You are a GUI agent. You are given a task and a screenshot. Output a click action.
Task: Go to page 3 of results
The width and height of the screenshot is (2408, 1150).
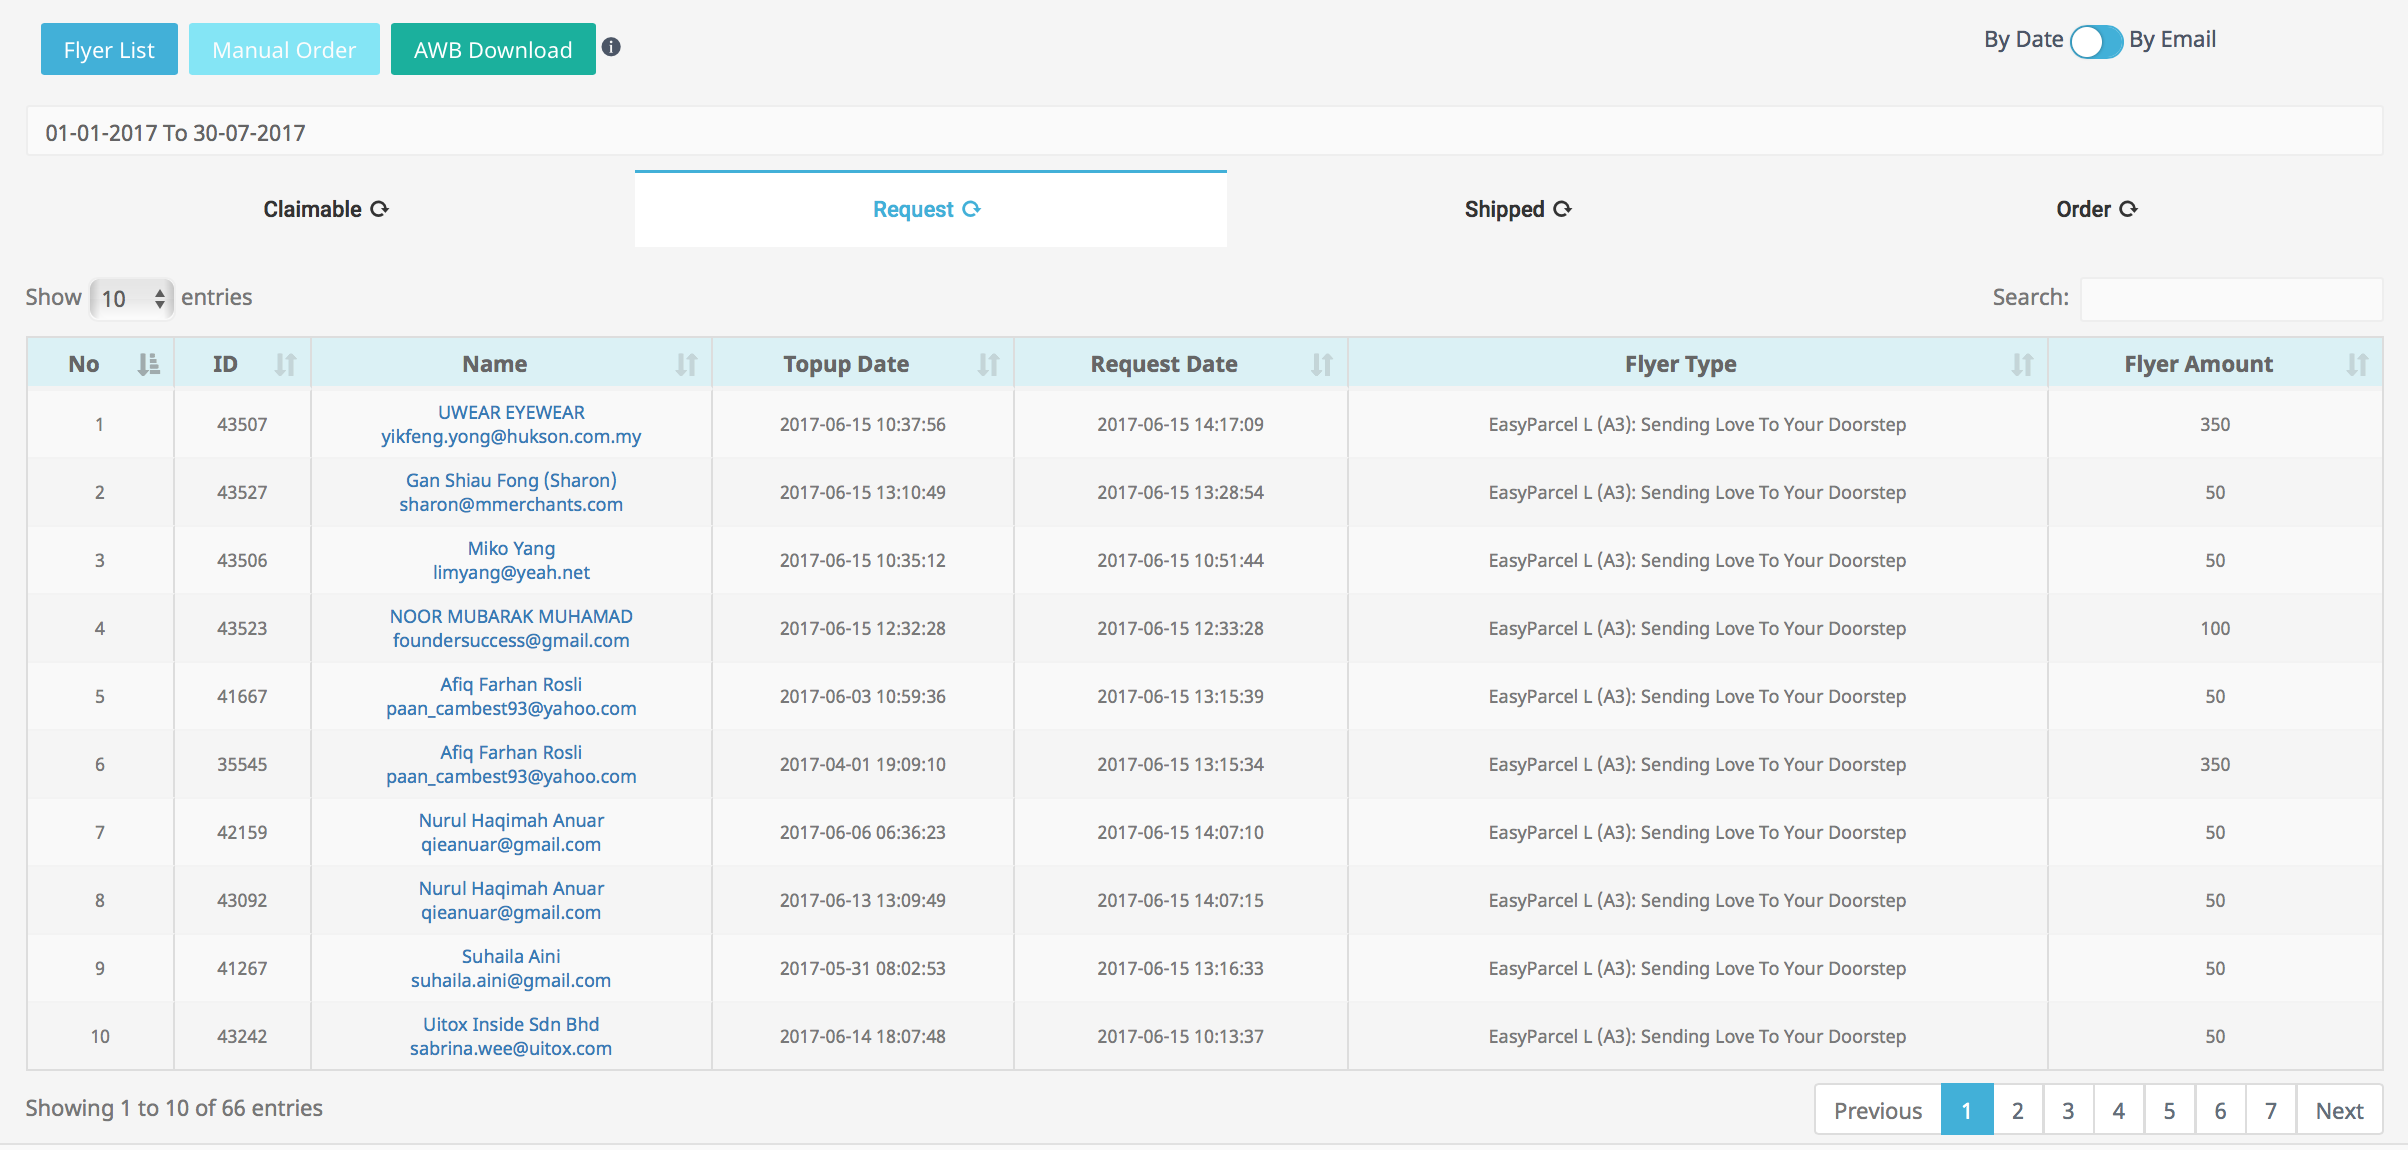click(2068, 1110)
